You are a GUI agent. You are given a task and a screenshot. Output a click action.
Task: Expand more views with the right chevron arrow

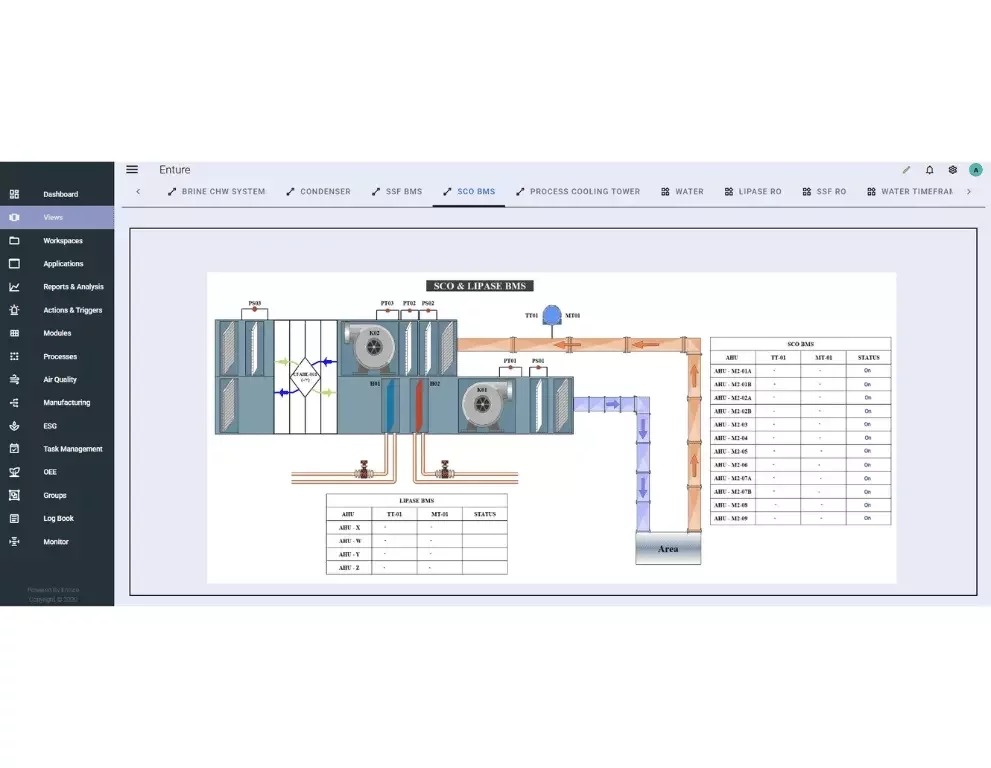[968, 191]
